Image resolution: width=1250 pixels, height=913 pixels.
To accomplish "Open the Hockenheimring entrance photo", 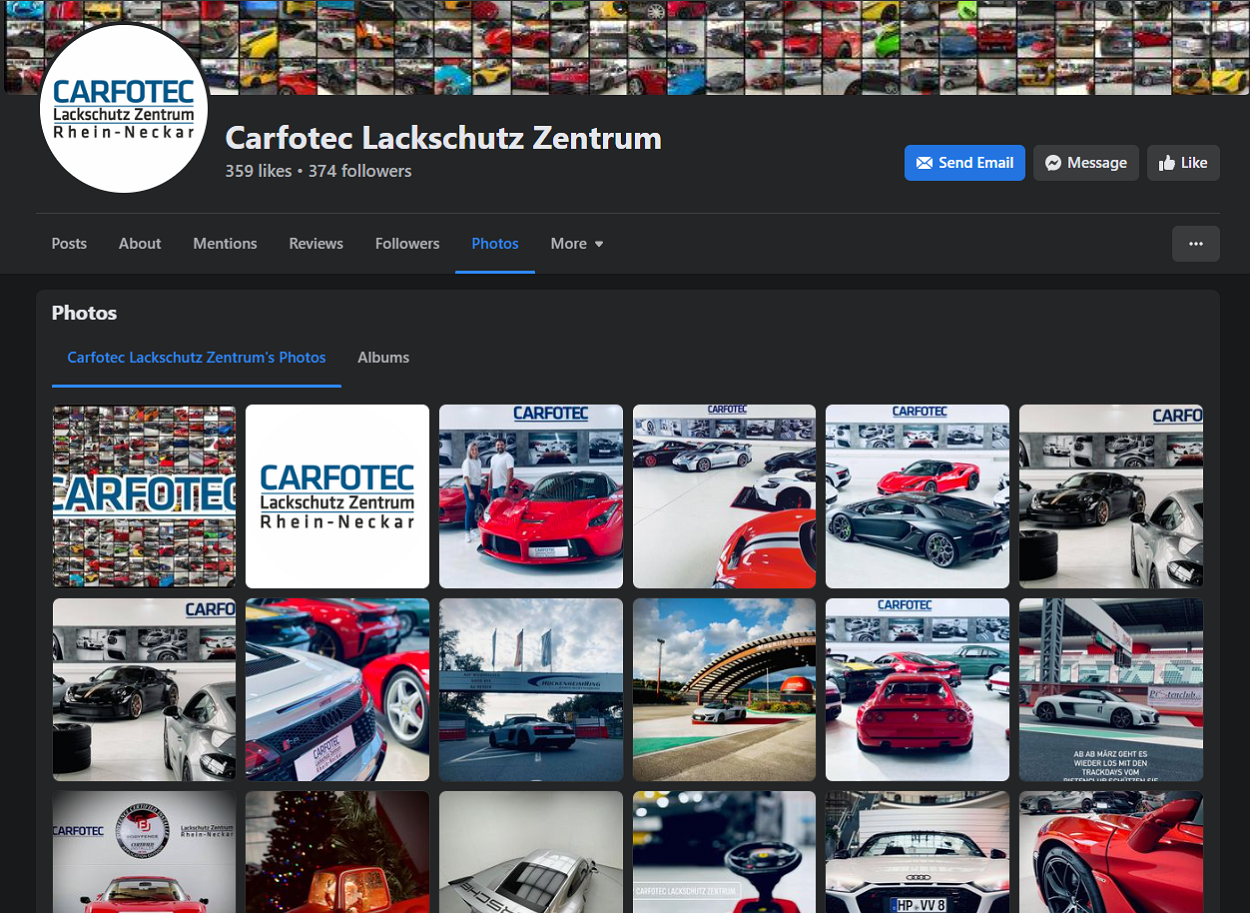I will point(531,689).
